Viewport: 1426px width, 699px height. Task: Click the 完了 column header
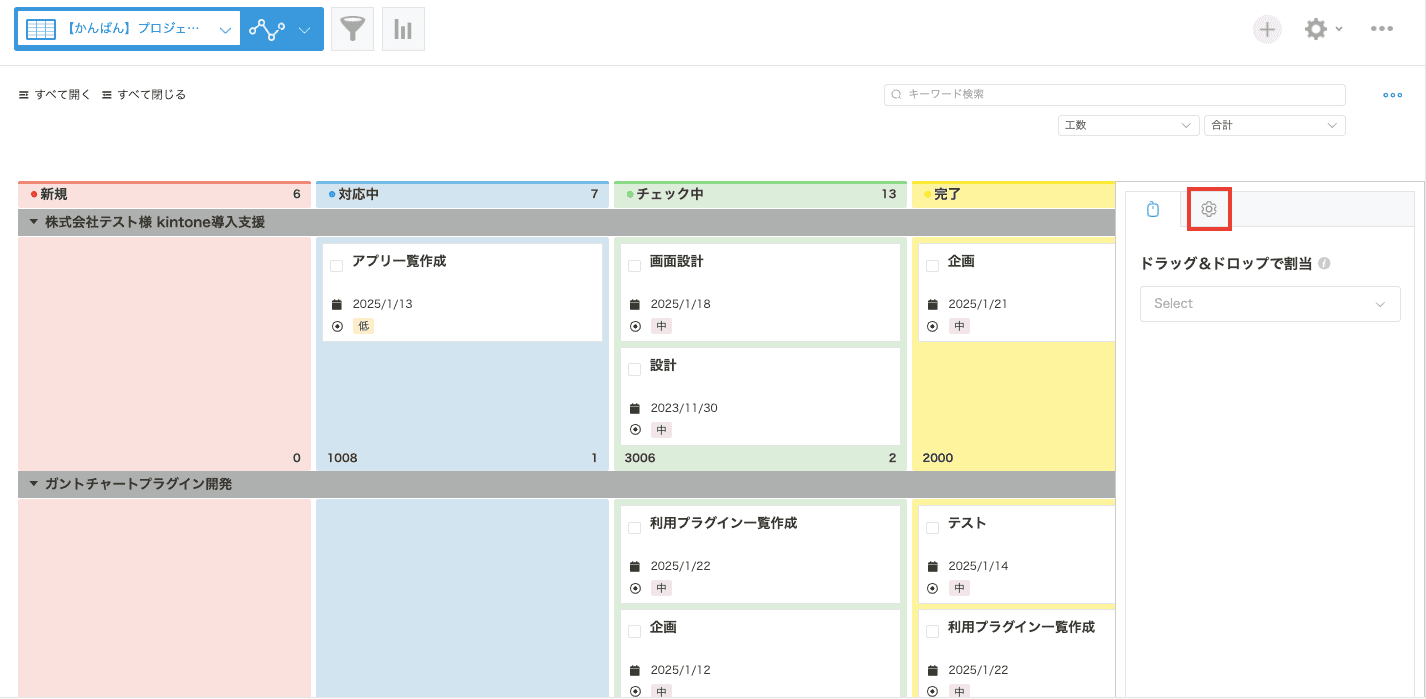(1013, 194)
